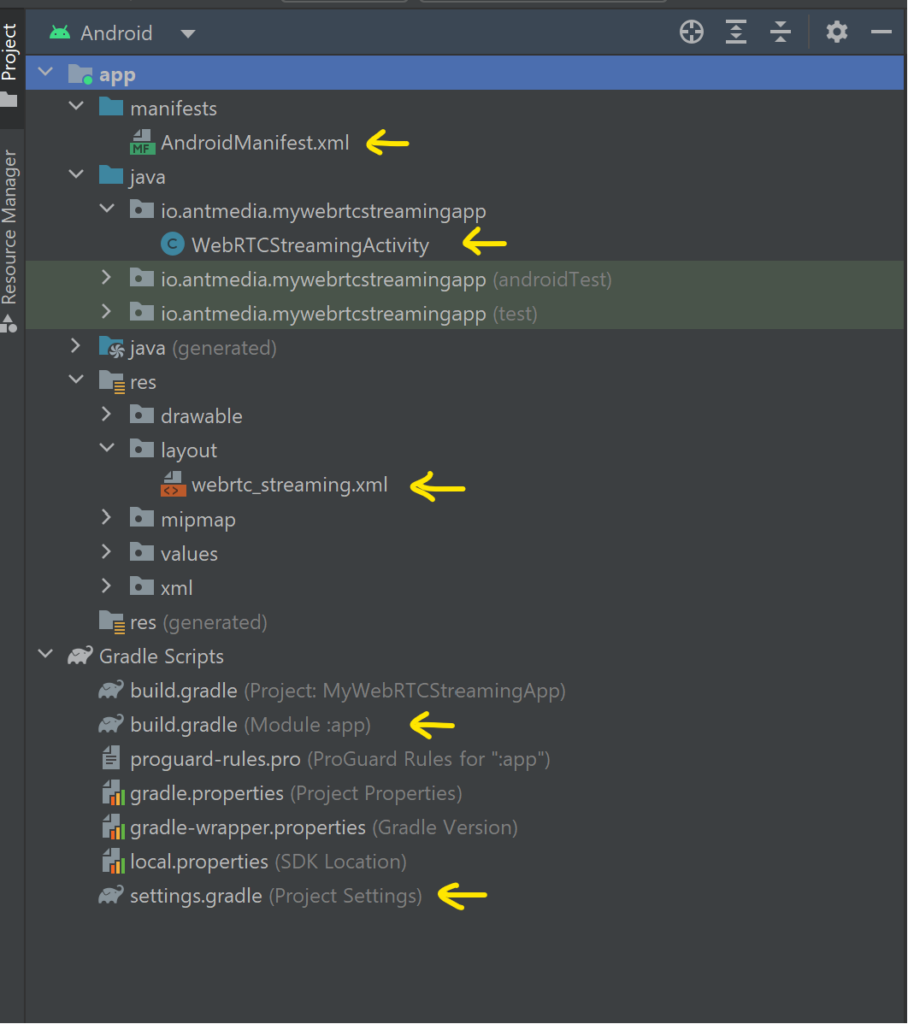
Task: Collapse the manifests folder
Action: [76, 105]
